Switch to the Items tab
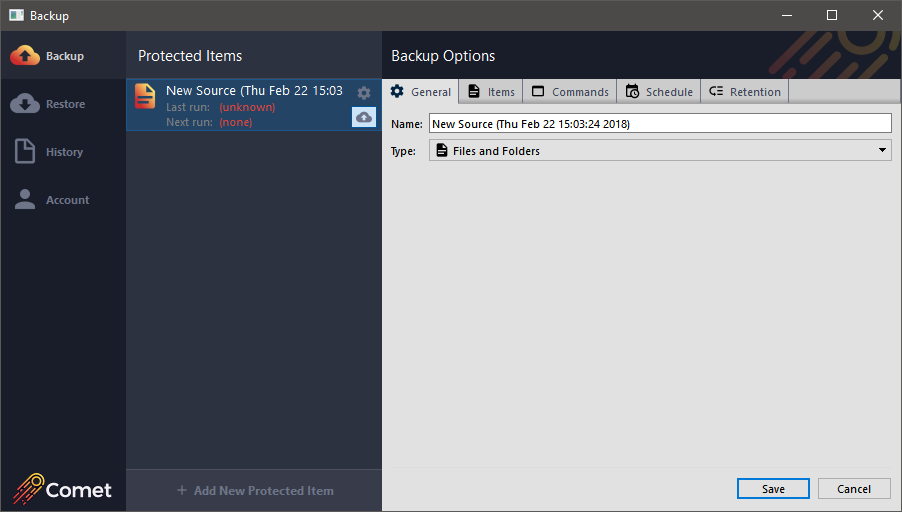Image resolution: width=902 pixels, height=512 pixels. coord(491,92)
